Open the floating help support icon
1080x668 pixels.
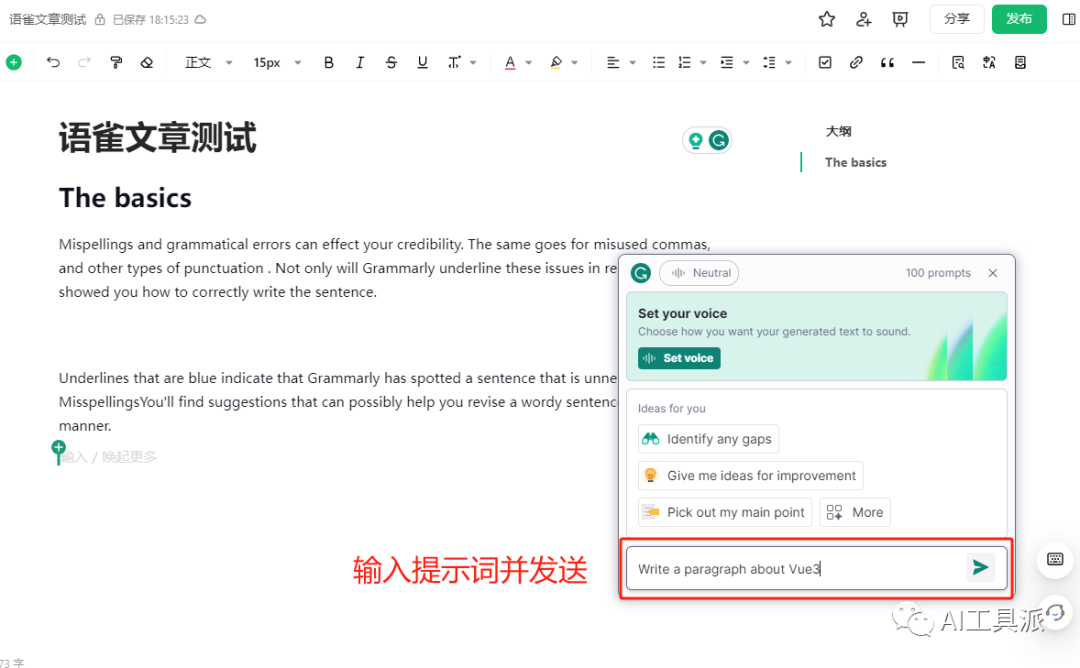click(x=1055, y=612)
